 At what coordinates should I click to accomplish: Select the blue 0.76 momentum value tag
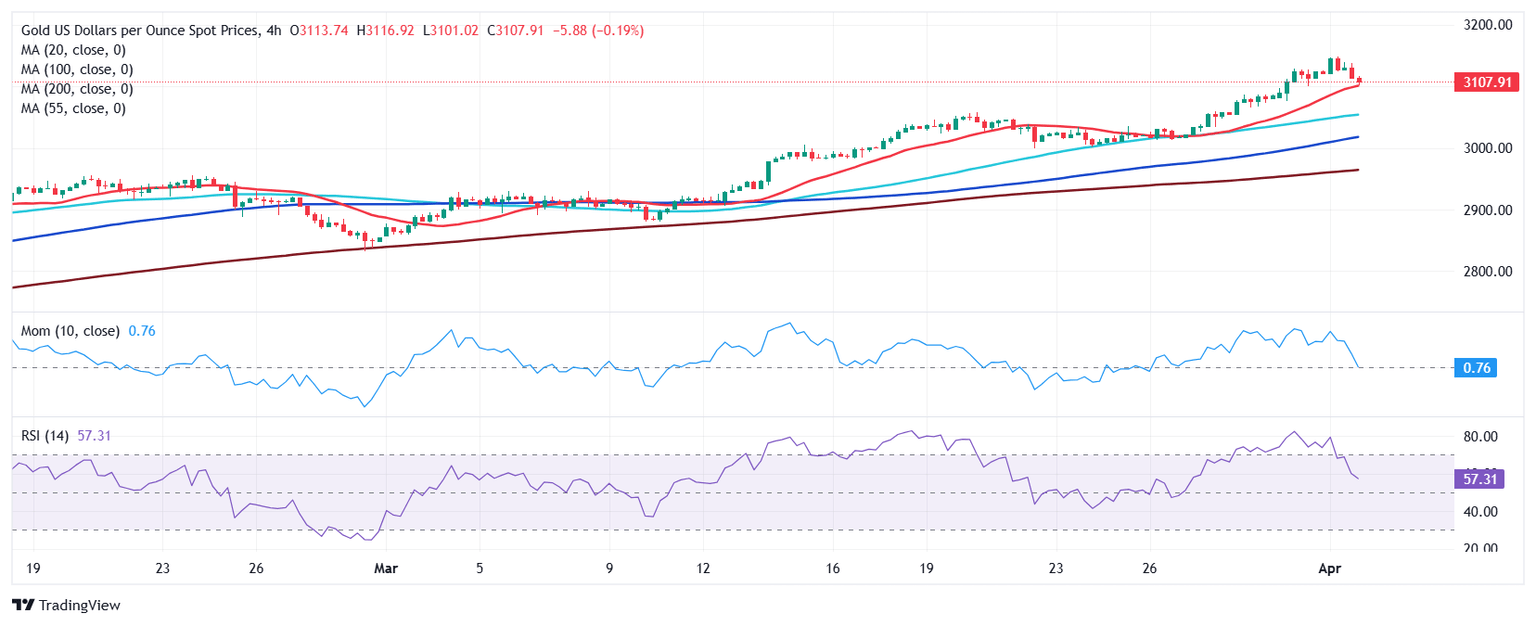point(1476,368)
